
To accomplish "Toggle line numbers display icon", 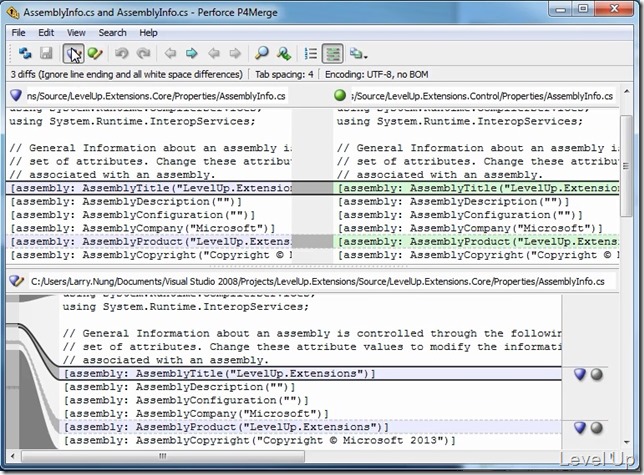I will click(x=310, y=54).
